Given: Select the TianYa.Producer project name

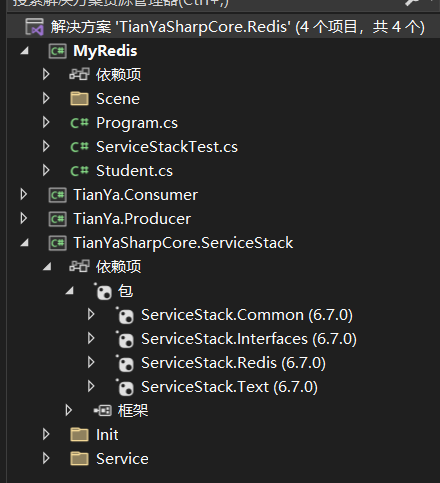Looking at the screenshot, I should (x=132, y=219).
